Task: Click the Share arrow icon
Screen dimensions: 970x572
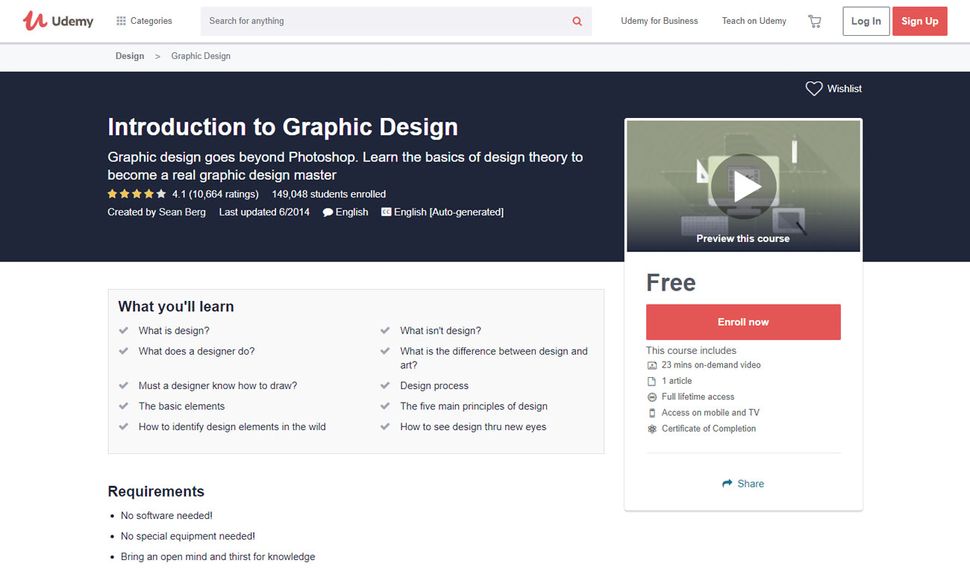Action: click(x=727, y=484)
